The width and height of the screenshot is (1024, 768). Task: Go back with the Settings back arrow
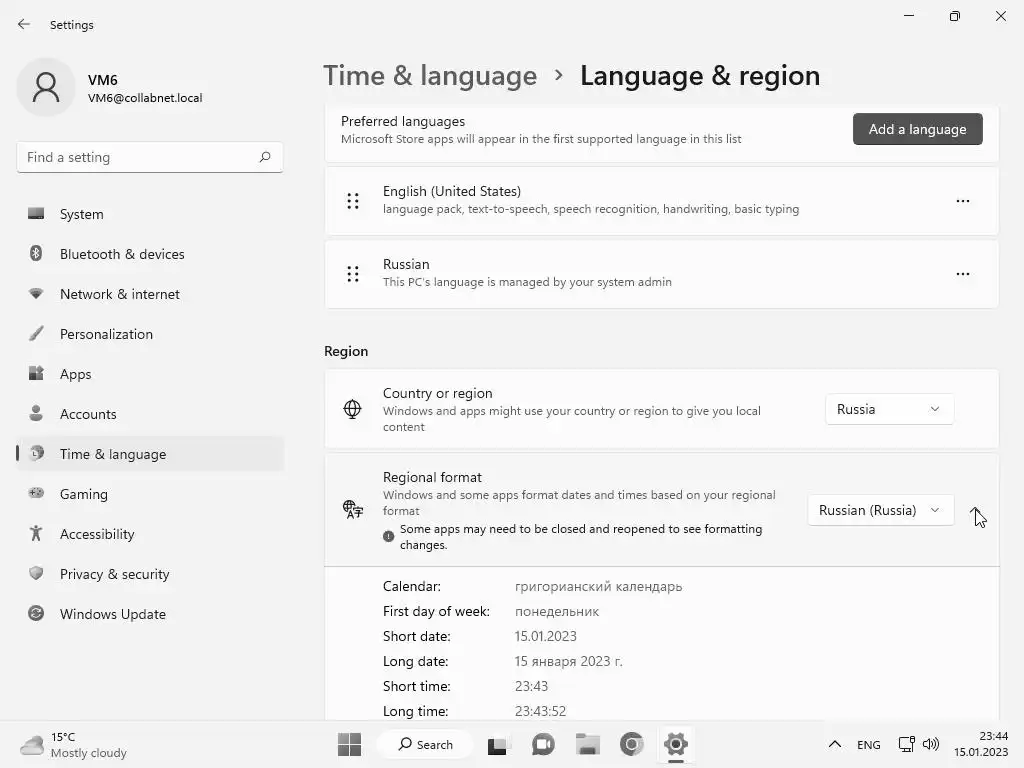pyautogui.click(x=24, y=24)
